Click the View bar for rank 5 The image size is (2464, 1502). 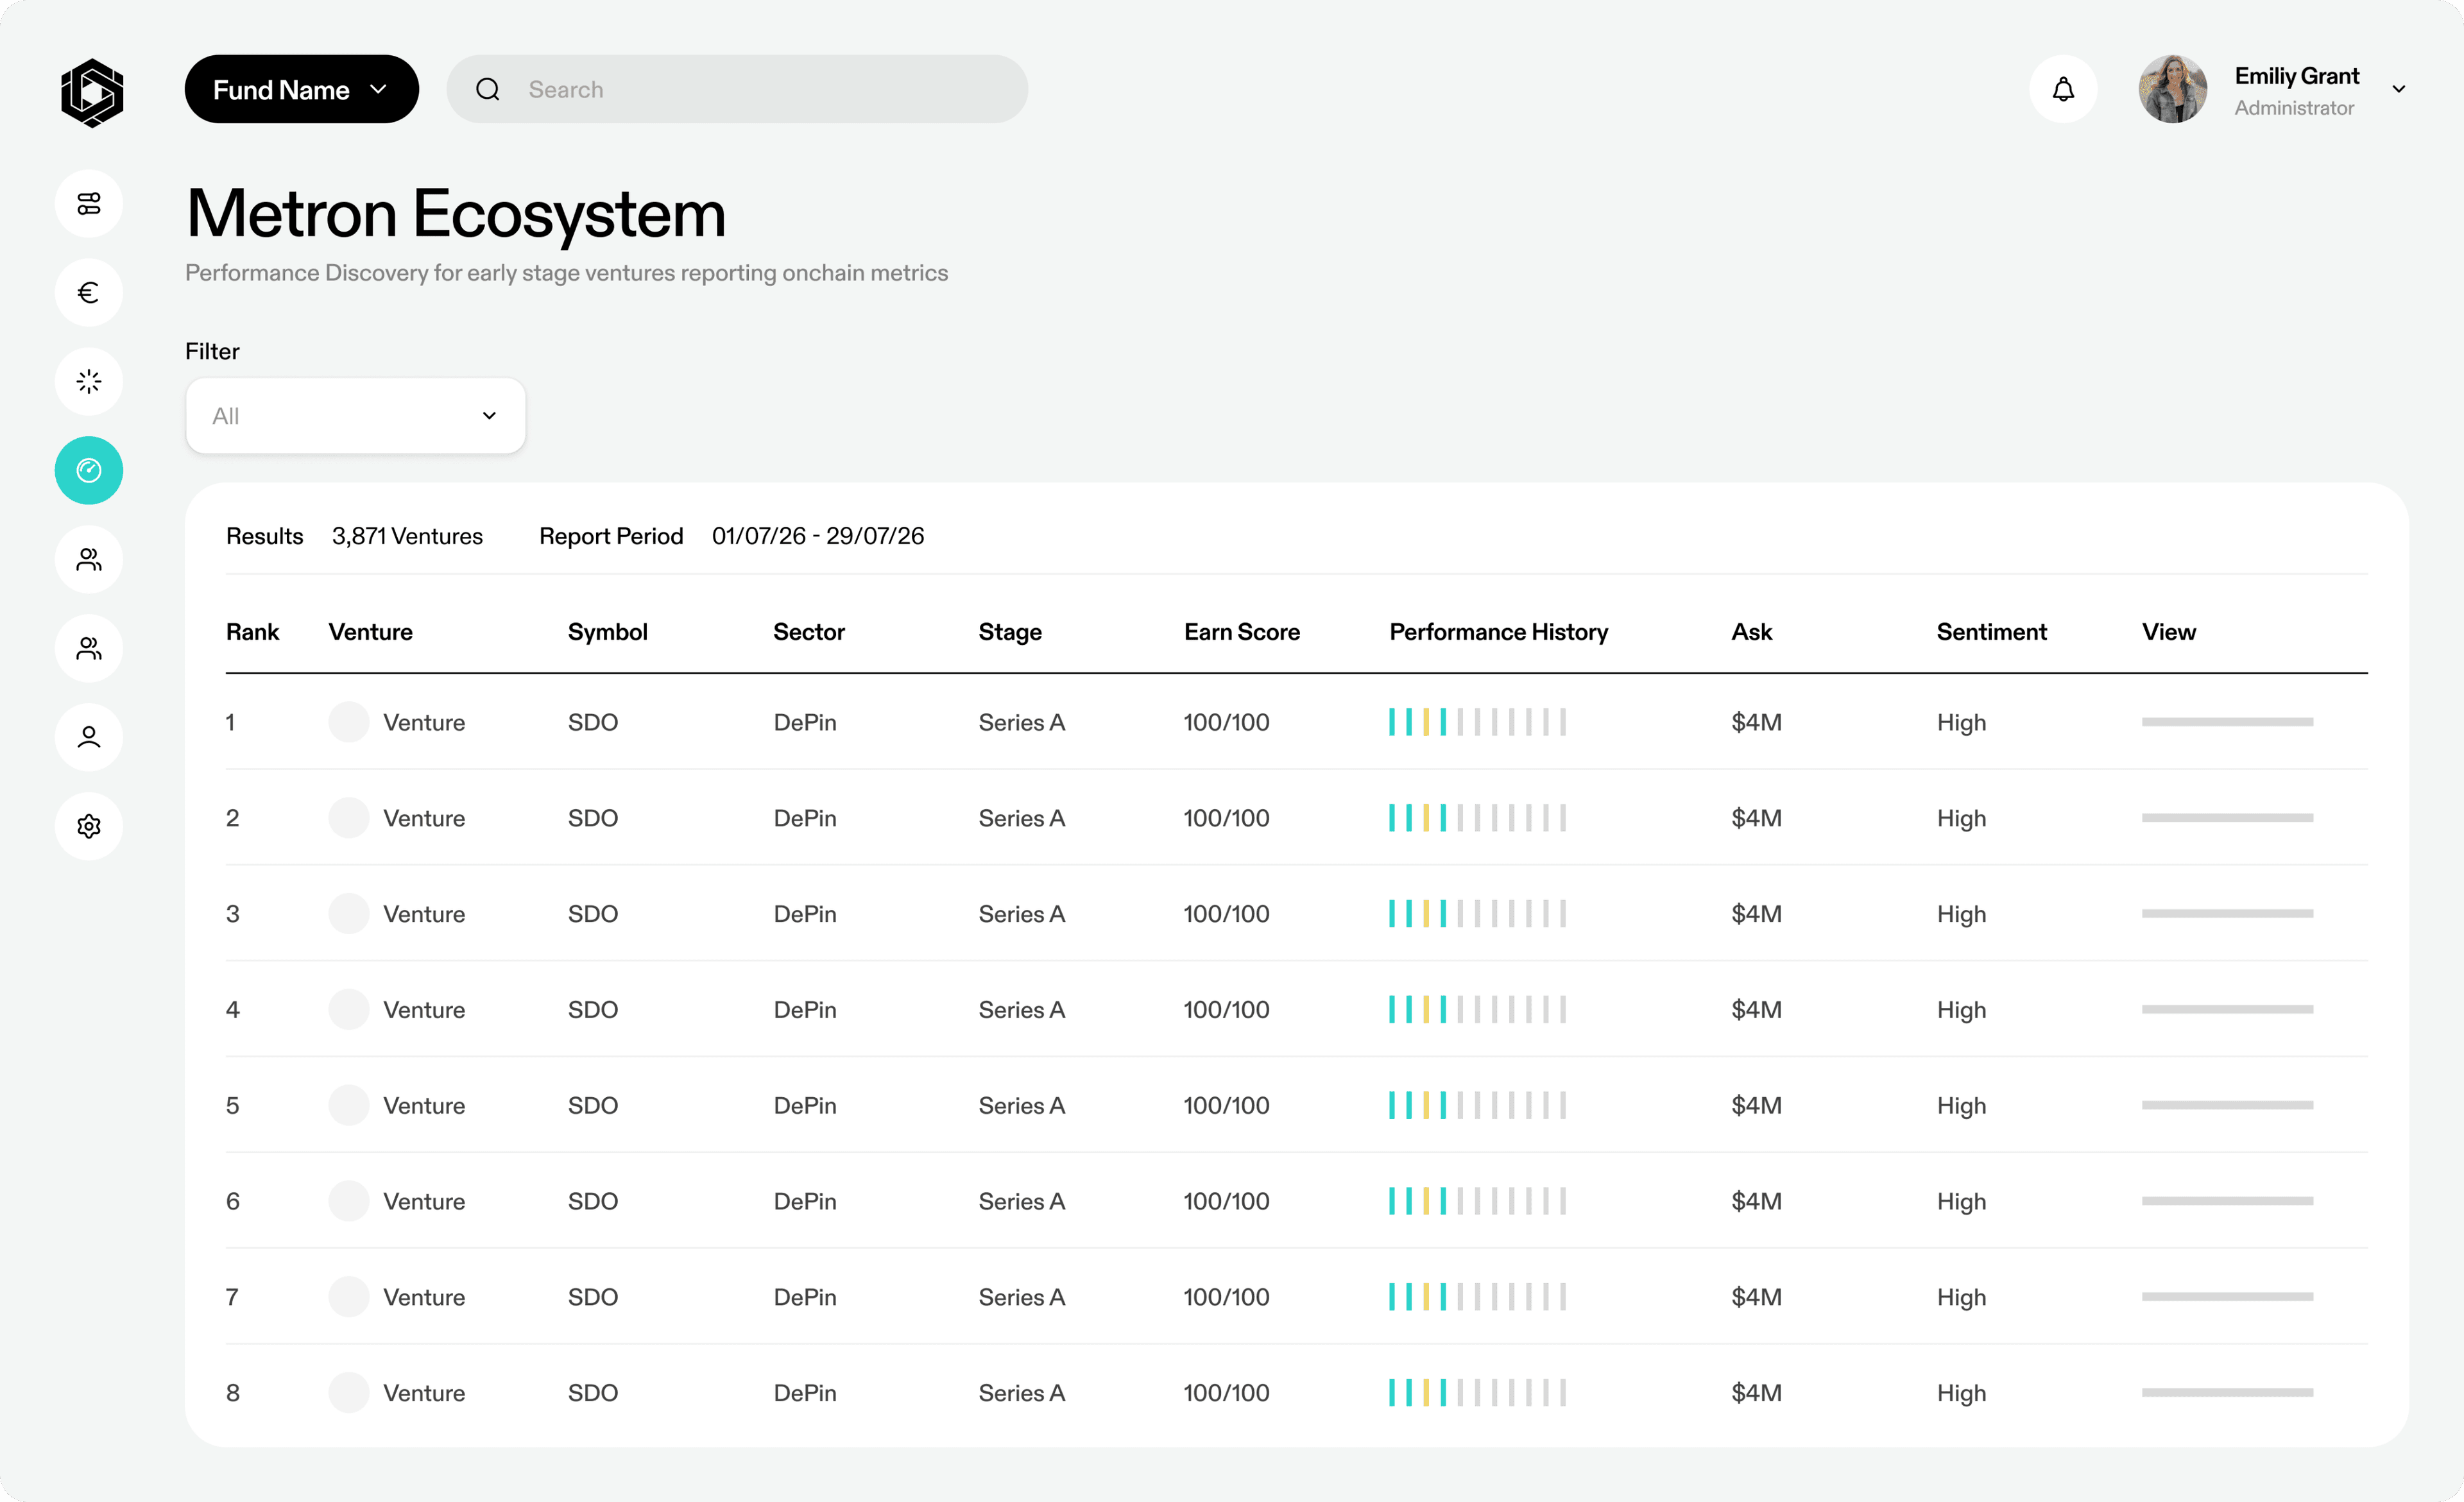click(2227, 1105)
